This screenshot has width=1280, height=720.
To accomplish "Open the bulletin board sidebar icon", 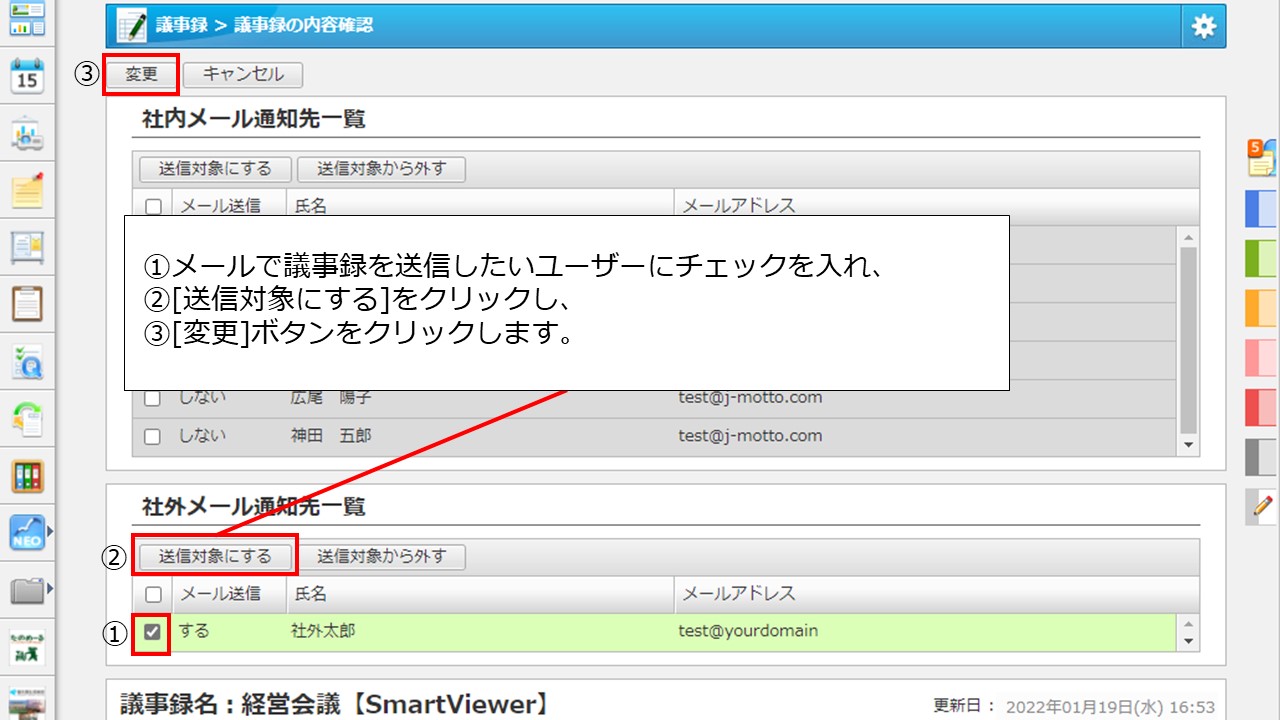I will point(27,247).
